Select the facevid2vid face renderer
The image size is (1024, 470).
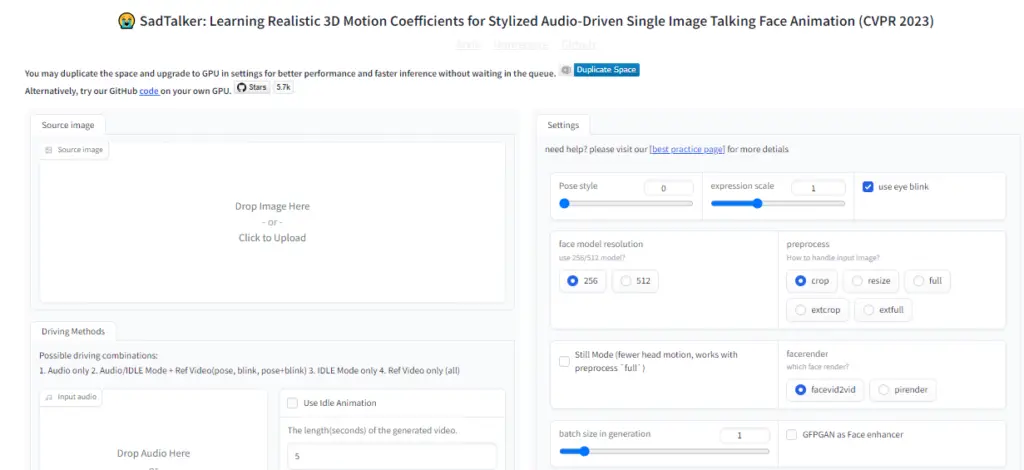825,390
